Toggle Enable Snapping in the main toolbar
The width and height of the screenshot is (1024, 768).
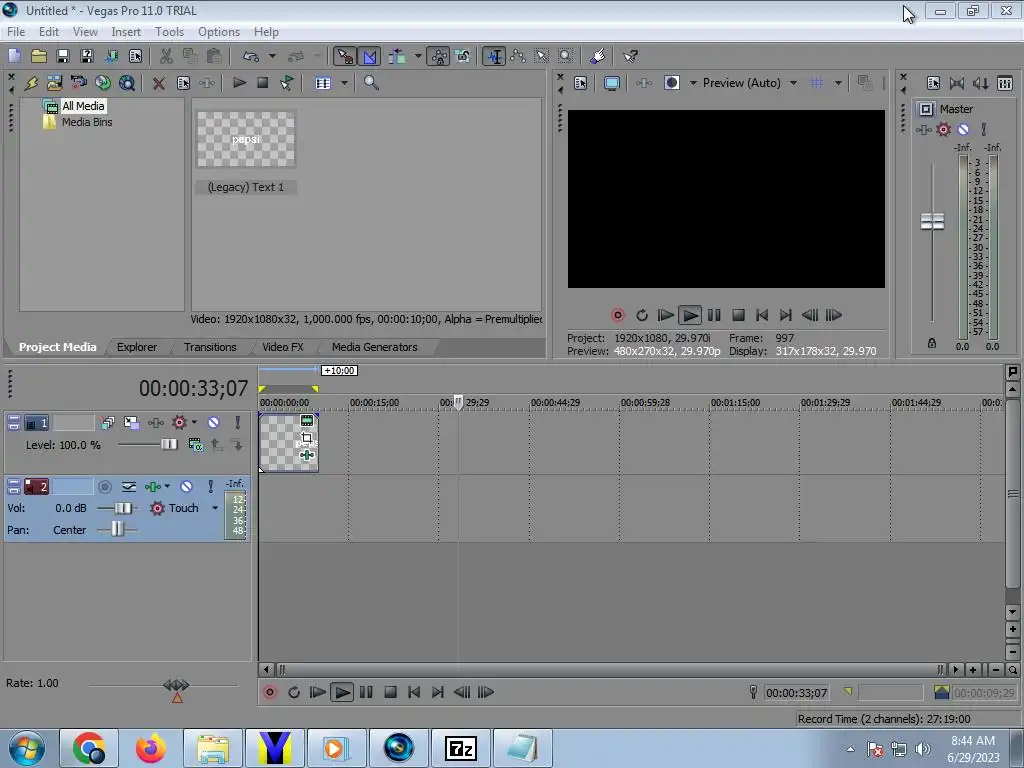[x=345, y=56]
